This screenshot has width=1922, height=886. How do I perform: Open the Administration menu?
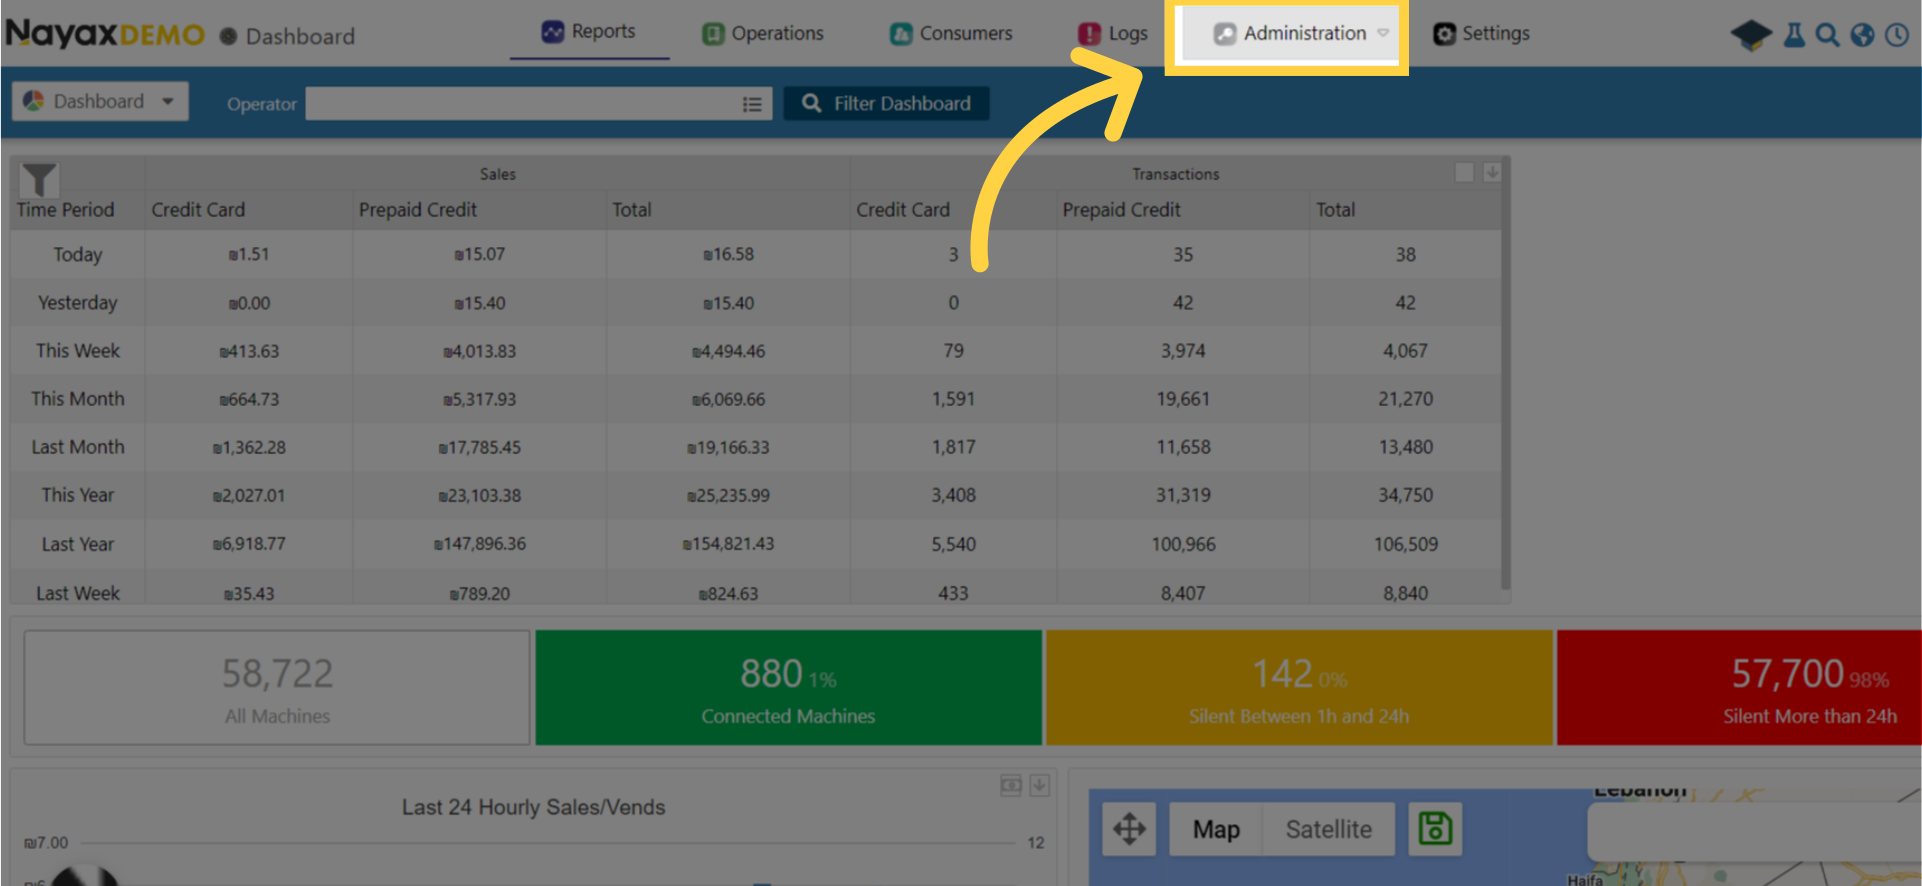click(x=1288, y=34)
